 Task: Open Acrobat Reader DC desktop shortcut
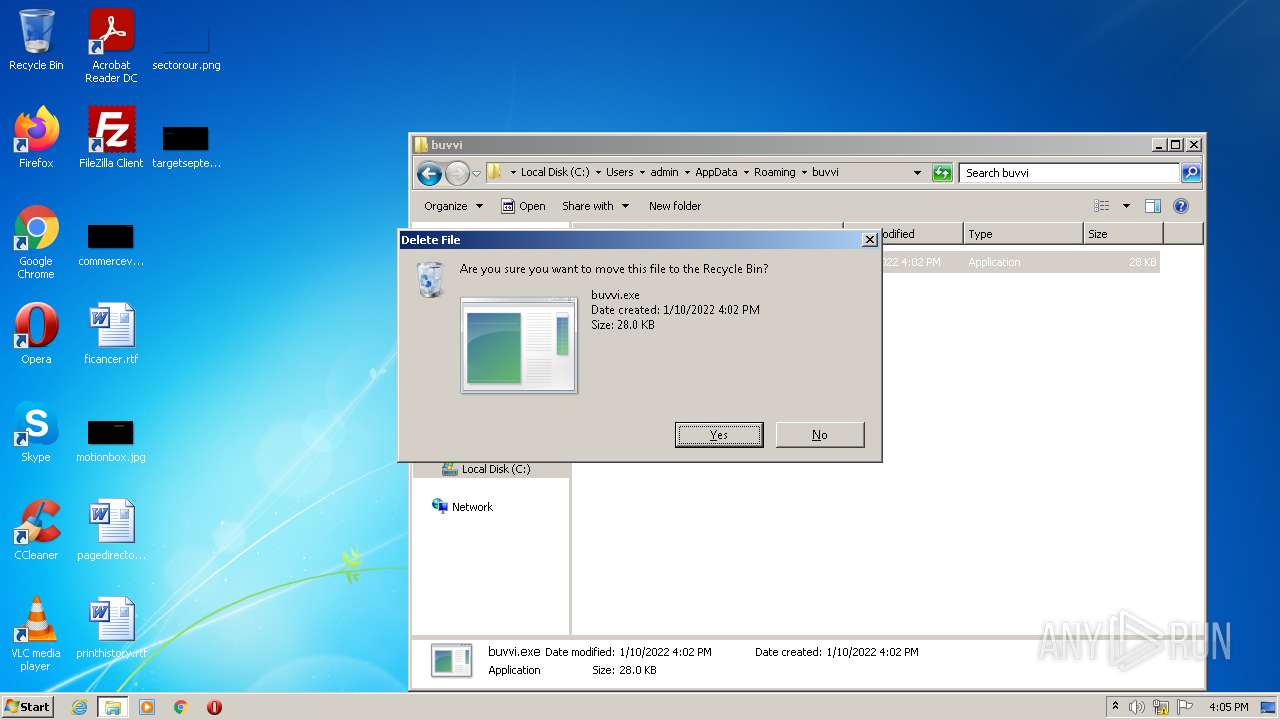111,46
